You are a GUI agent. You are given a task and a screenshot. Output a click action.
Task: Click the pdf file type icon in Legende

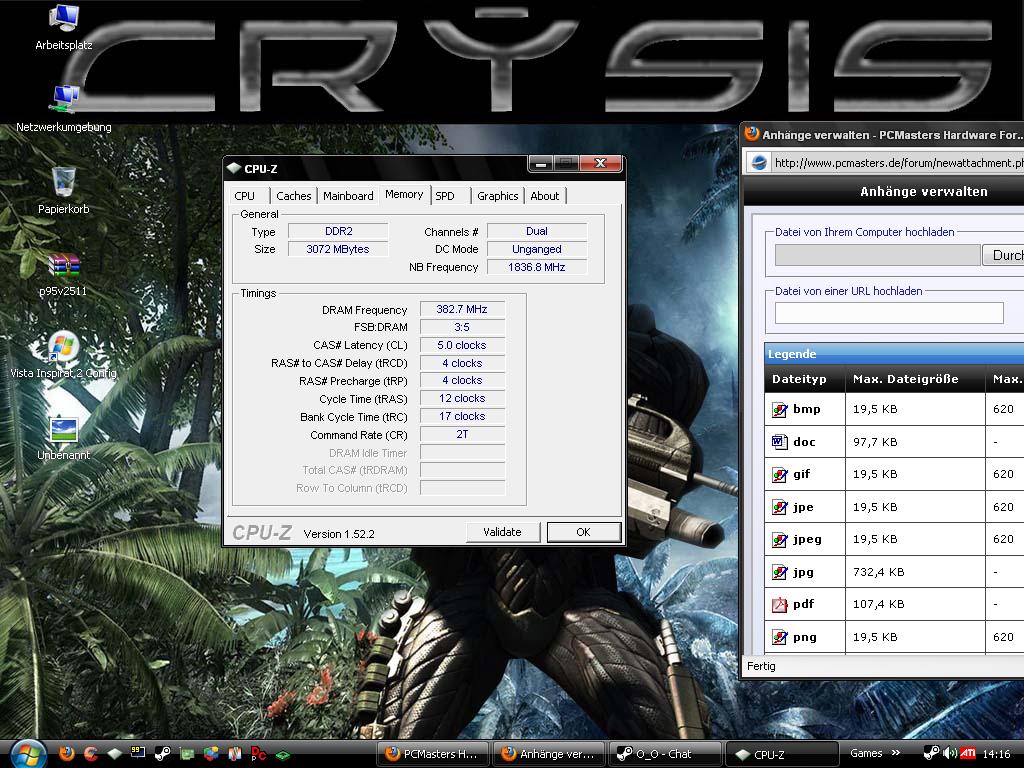[x=780, y=605]
